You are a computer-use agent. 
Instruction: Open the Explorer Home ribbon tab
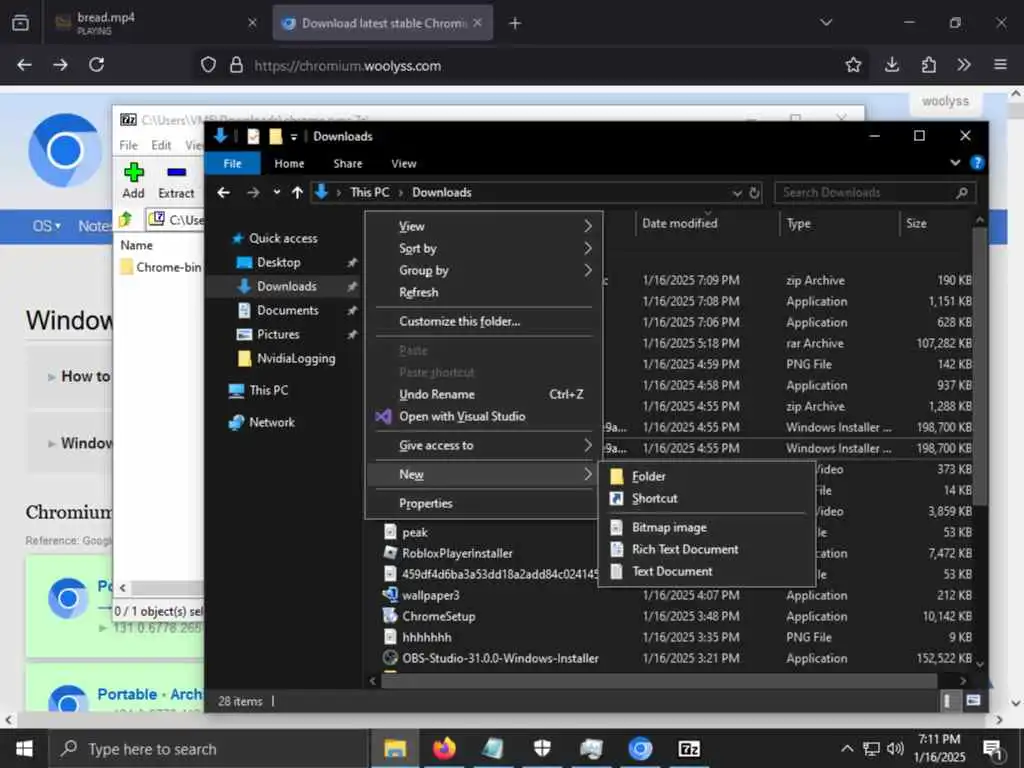(289, 163)
